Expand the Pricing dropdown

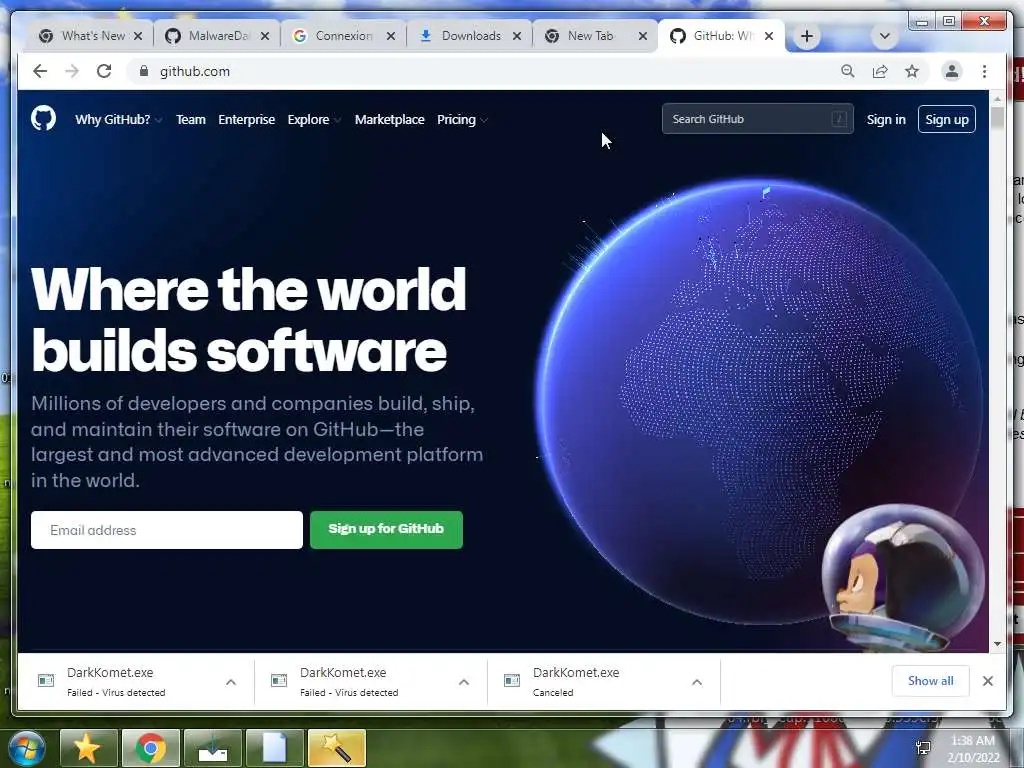[462, 120]
